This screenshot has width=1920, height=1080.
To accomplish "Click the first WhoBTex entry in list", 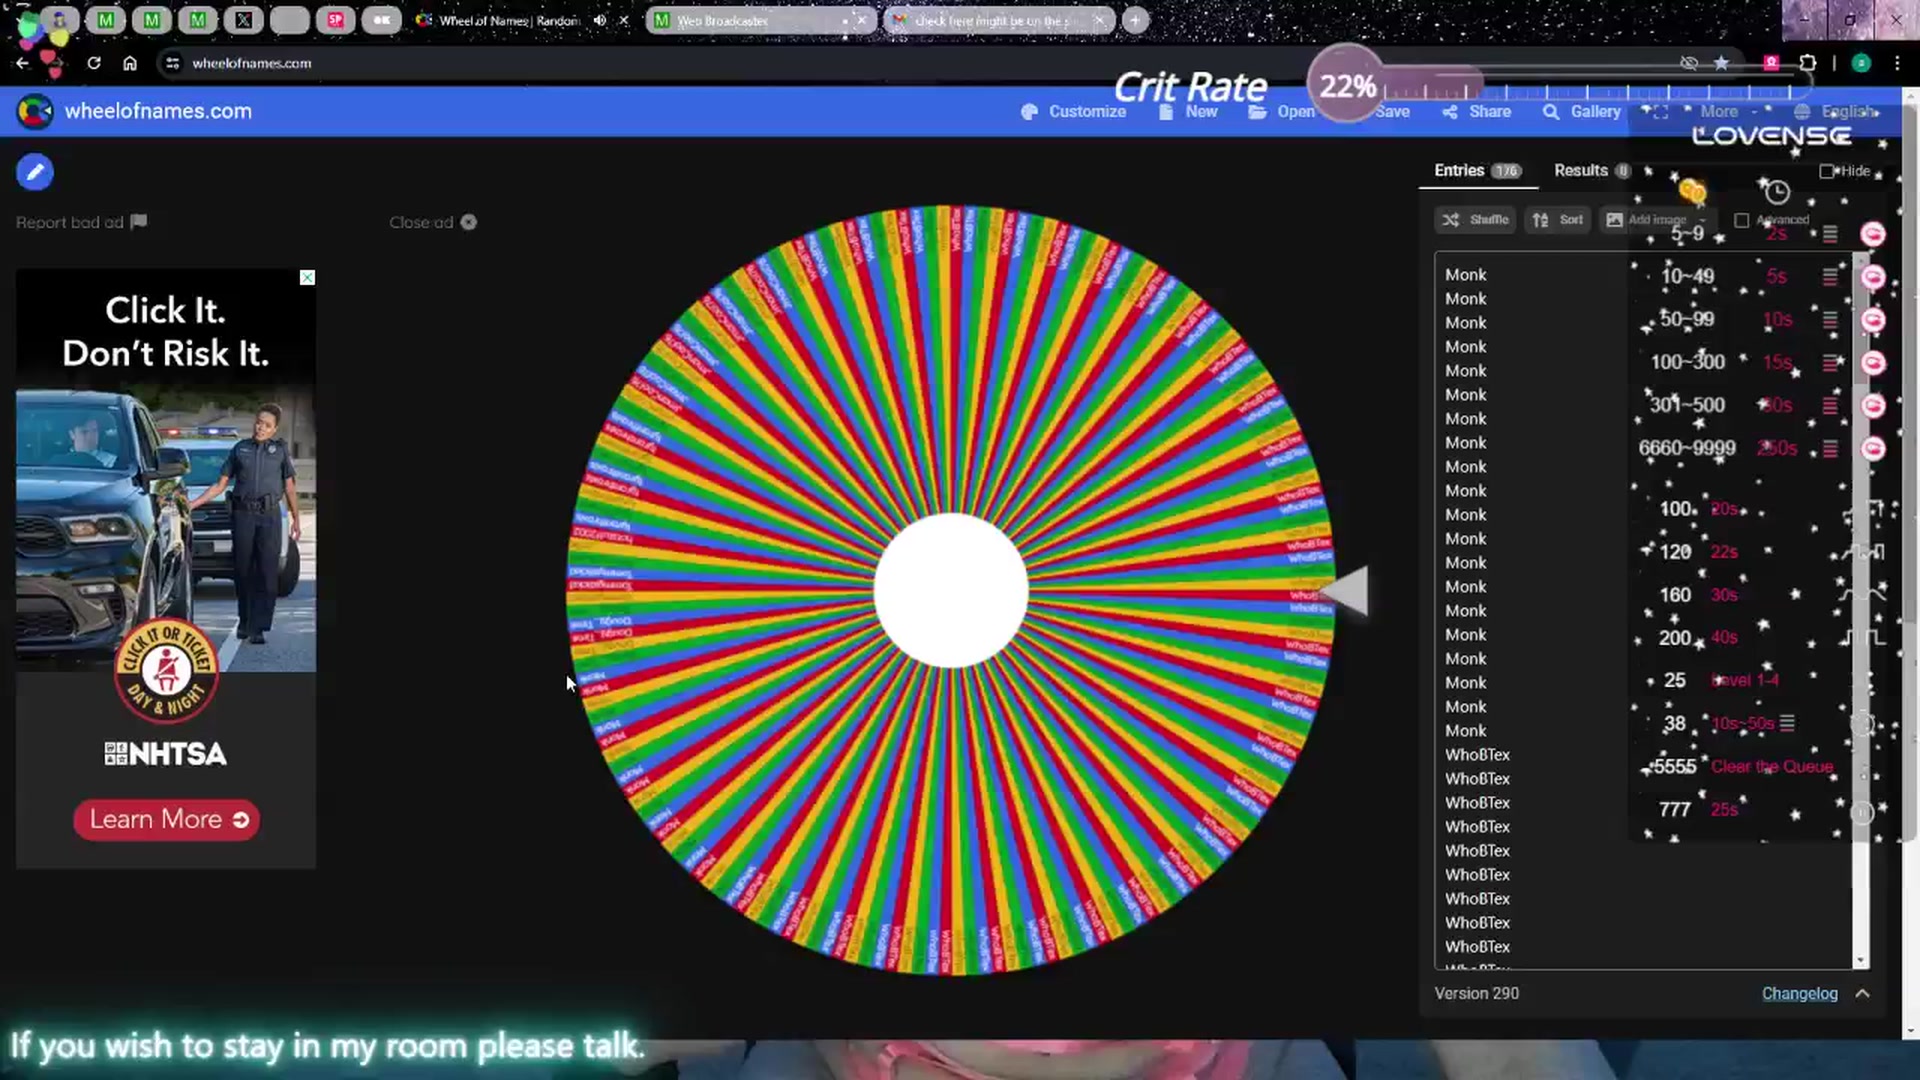I will click(1477, 755).
